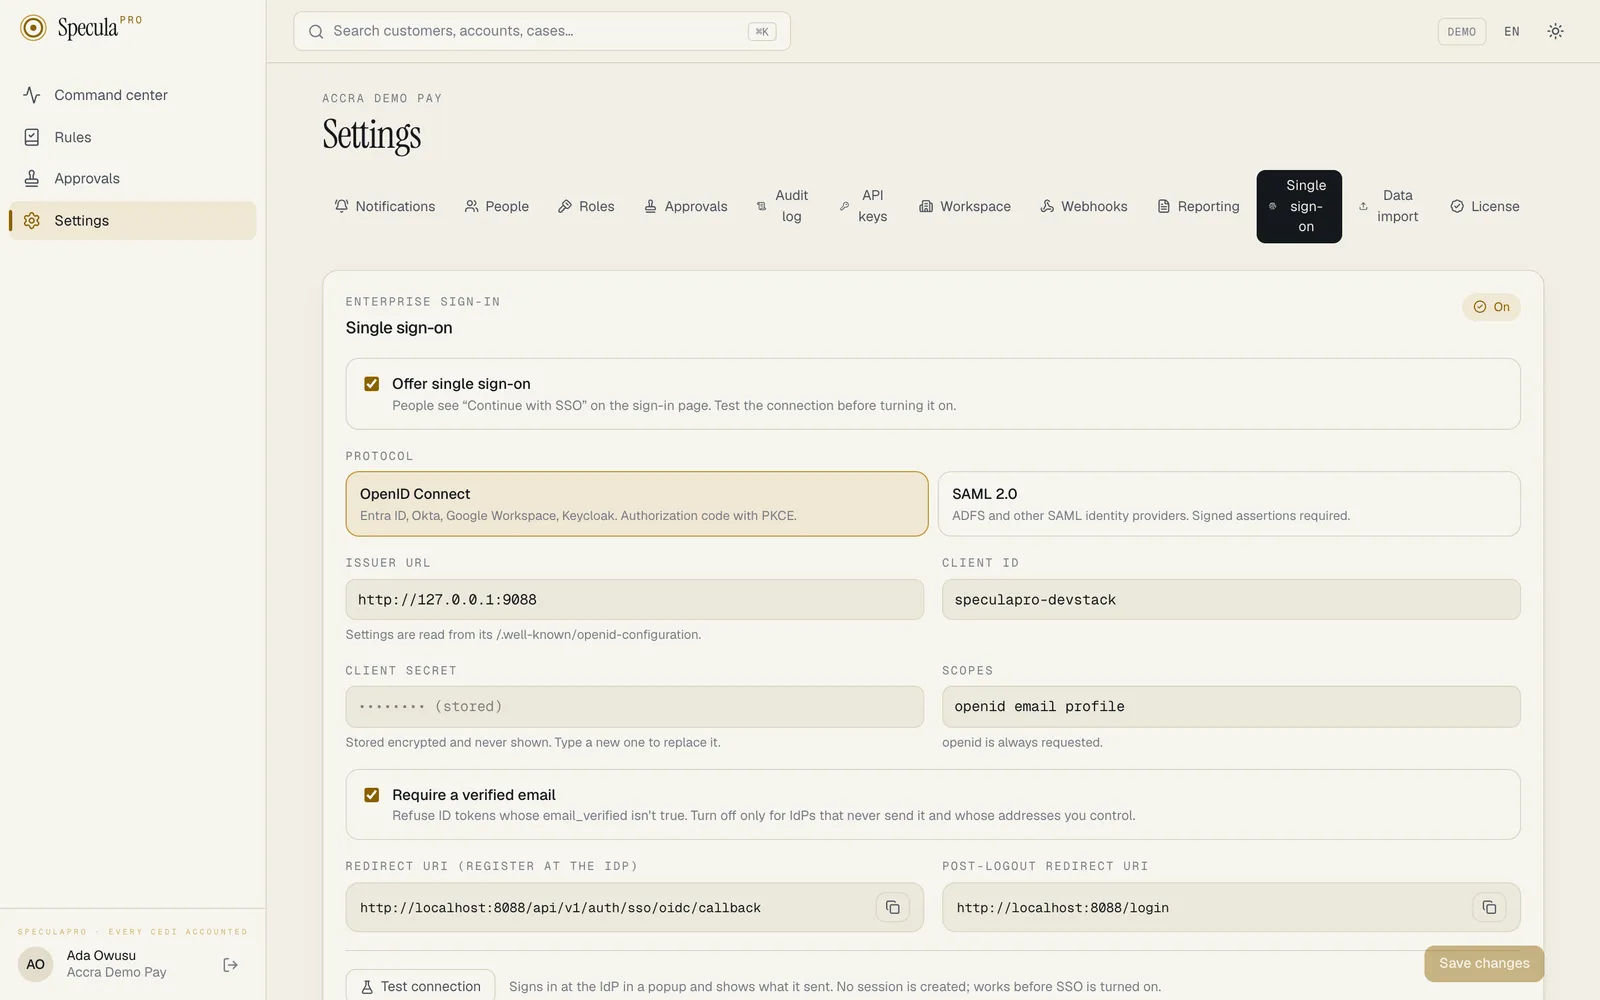Save changes to SSO settings
This screenshot has width=1600, height=1000.
(x=1484, y=963)
